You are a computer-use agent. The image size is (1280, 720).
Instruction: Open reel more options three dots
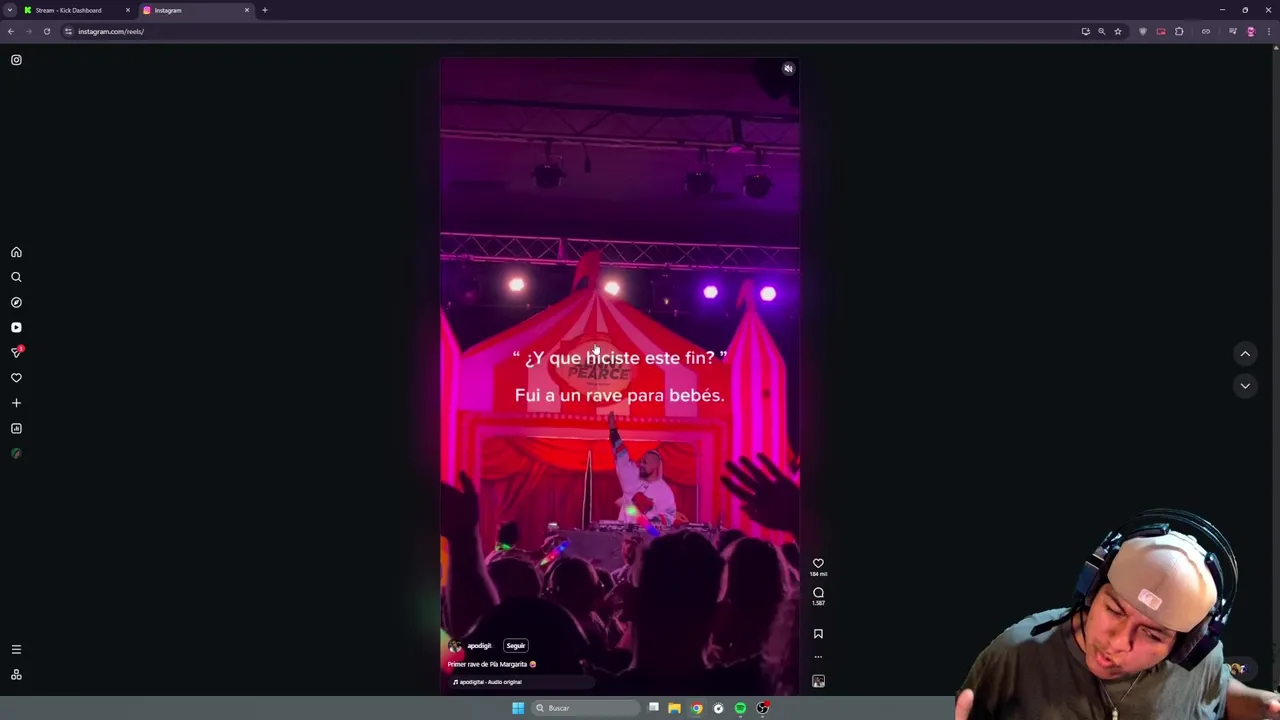(818, 657)
